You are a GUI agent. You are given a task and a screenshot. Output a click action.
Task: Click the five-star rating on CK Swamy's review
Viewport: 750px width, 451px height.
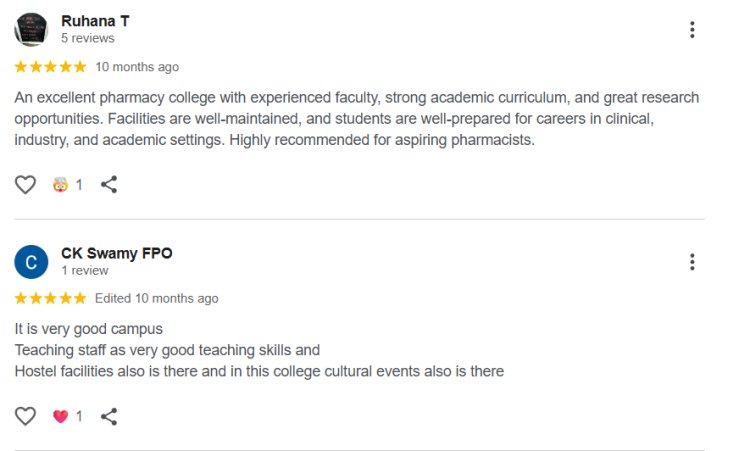click(50, 298)
